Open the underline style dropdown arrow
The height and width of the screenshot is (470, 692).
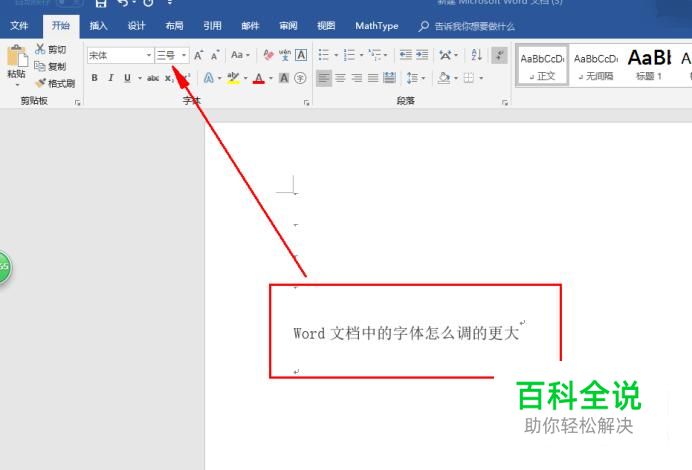pyautogui.click(x=139, y=78)
